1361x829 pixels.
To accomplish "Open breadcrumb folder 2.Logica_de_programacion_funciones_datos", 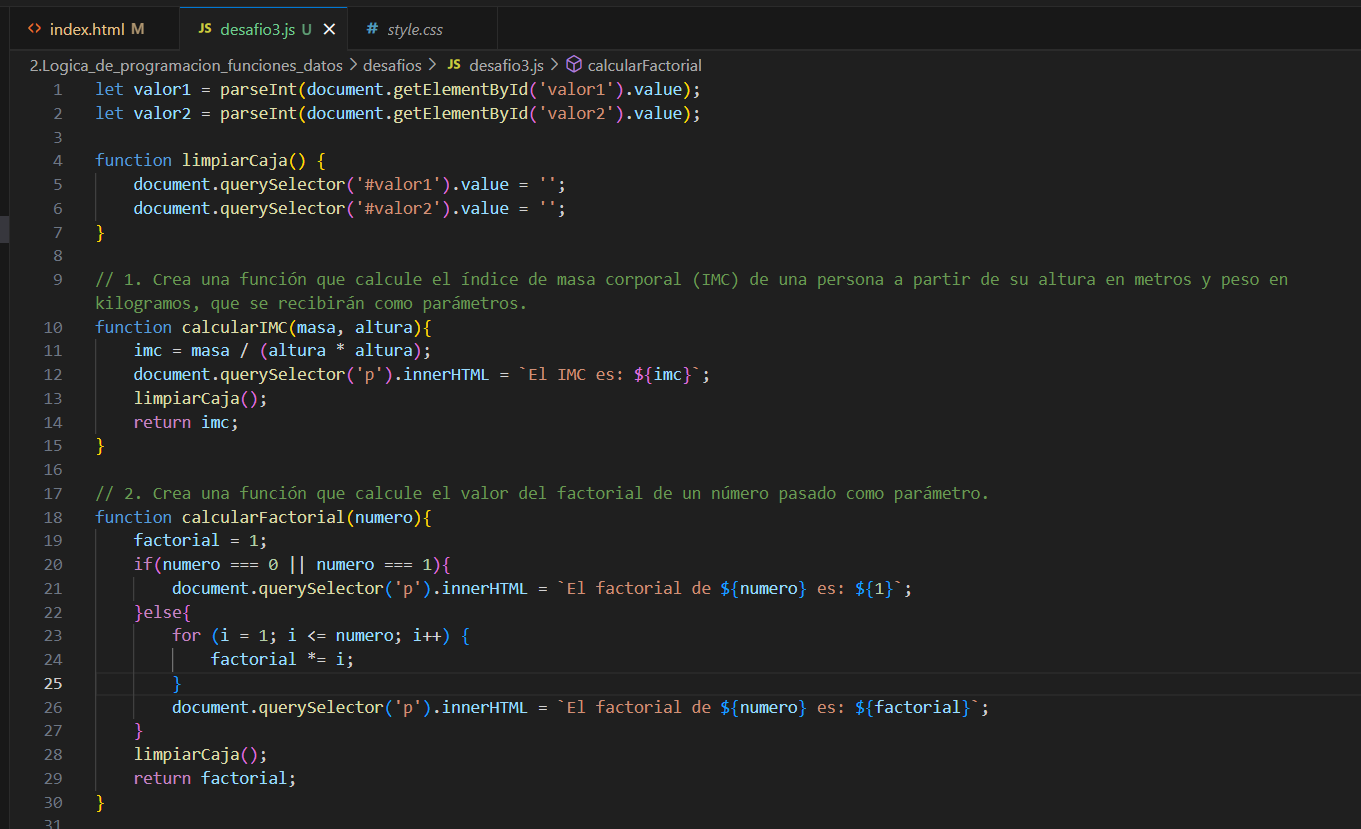I will (186, 65).
